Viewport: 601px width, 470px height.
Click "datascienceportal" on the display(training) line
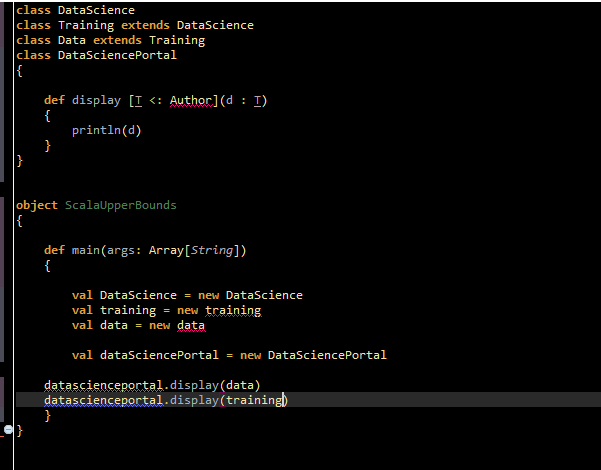pos(103,400)
